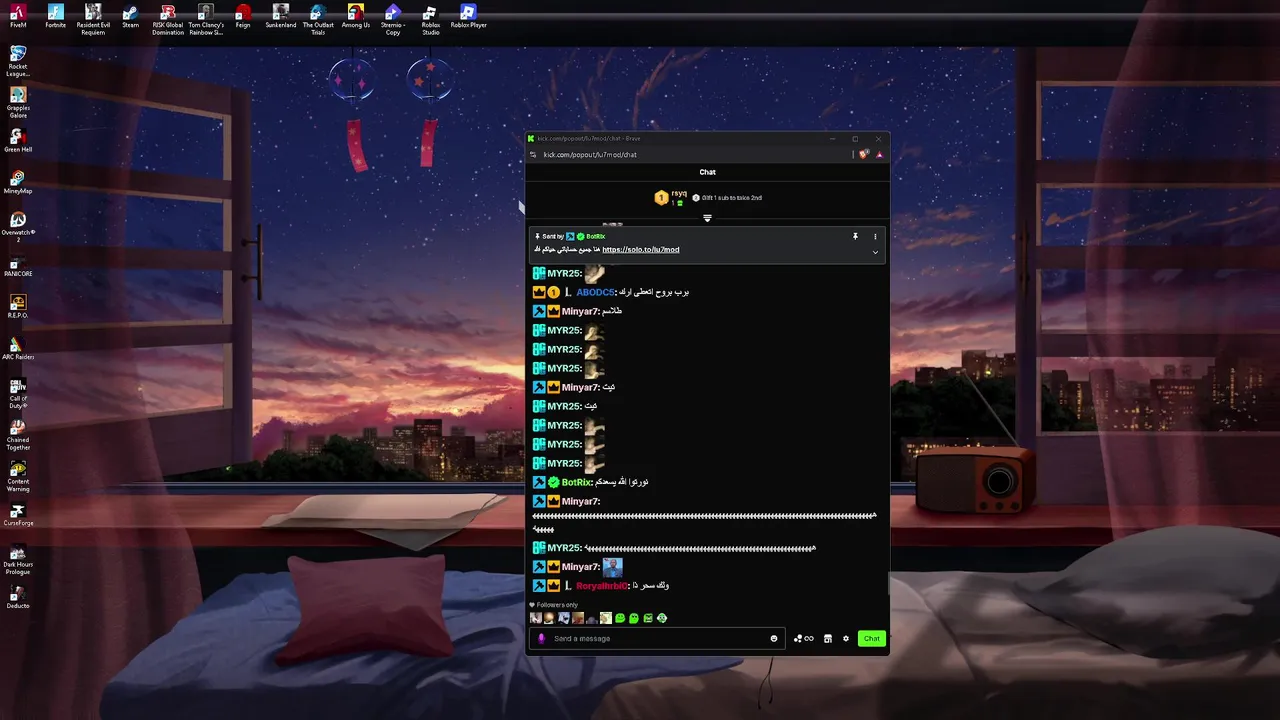Open the Grapples Galore desktop shortcut
1280x720 pixels.
click(x=18, y=103)
